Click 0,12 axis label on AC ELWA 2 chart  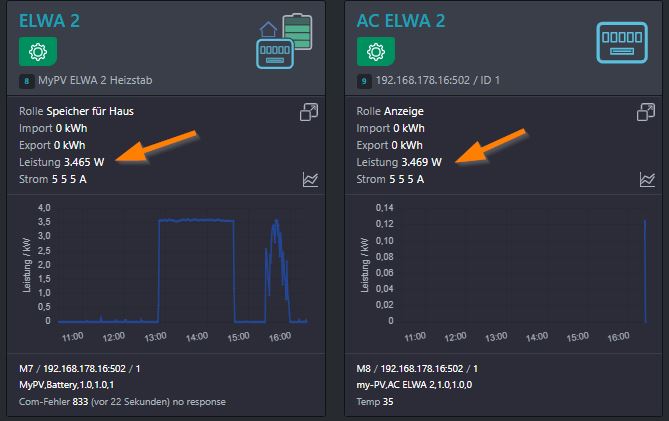point(384,224)
